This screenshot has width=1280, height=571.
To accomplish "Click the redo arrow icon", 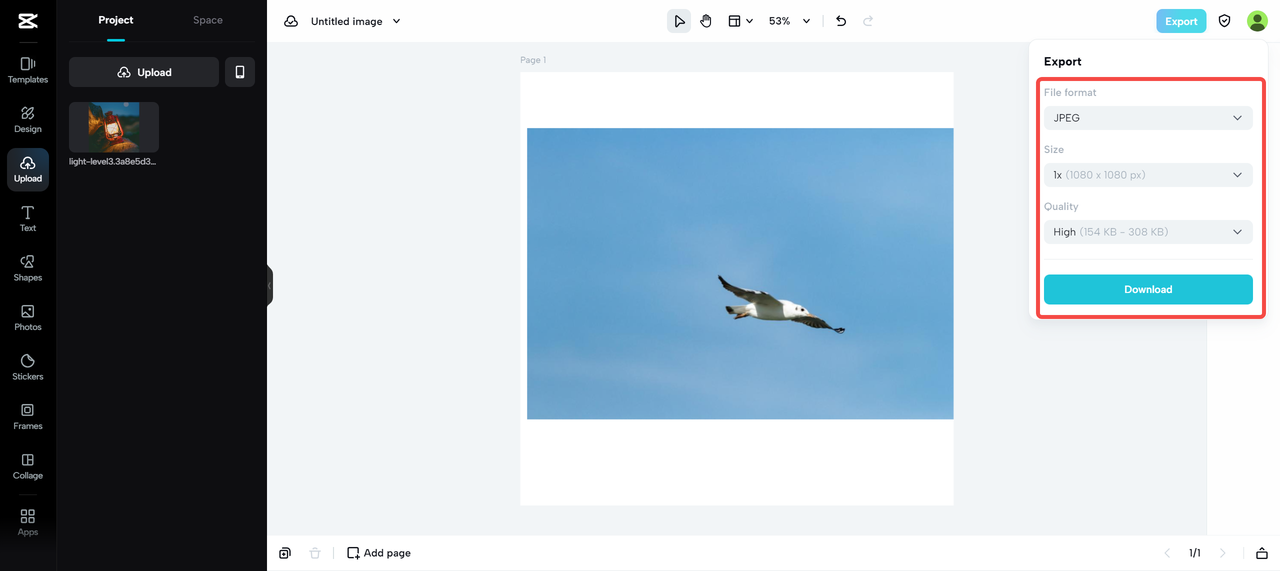I will pos(868,21).
